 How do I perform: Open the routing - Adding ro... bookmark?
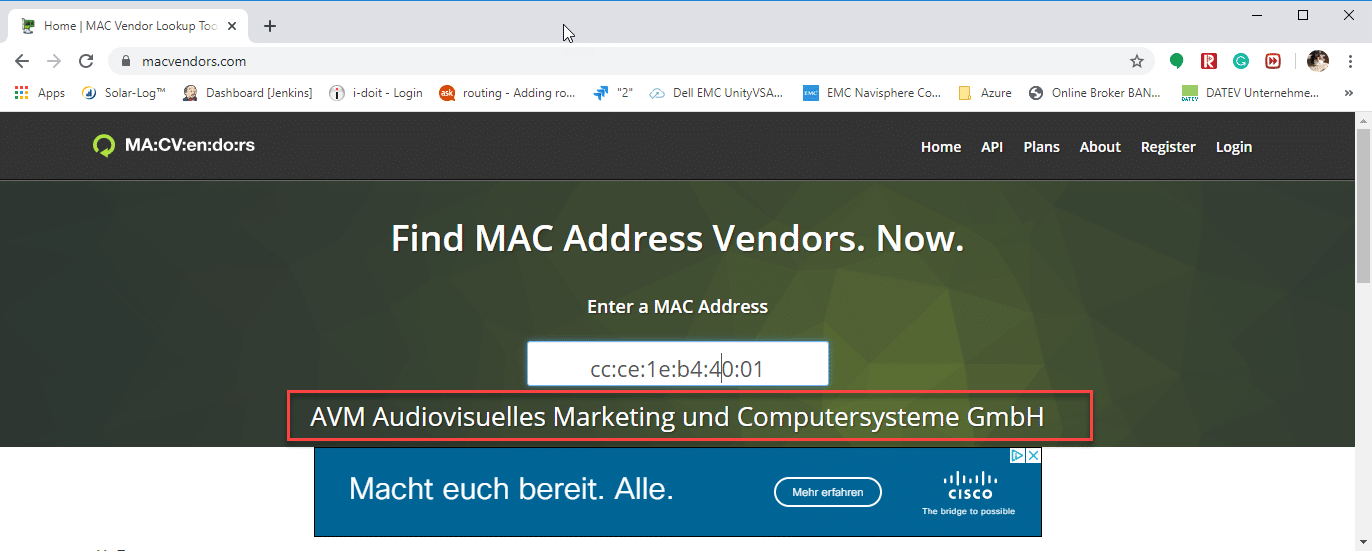(x=508, y=93)
